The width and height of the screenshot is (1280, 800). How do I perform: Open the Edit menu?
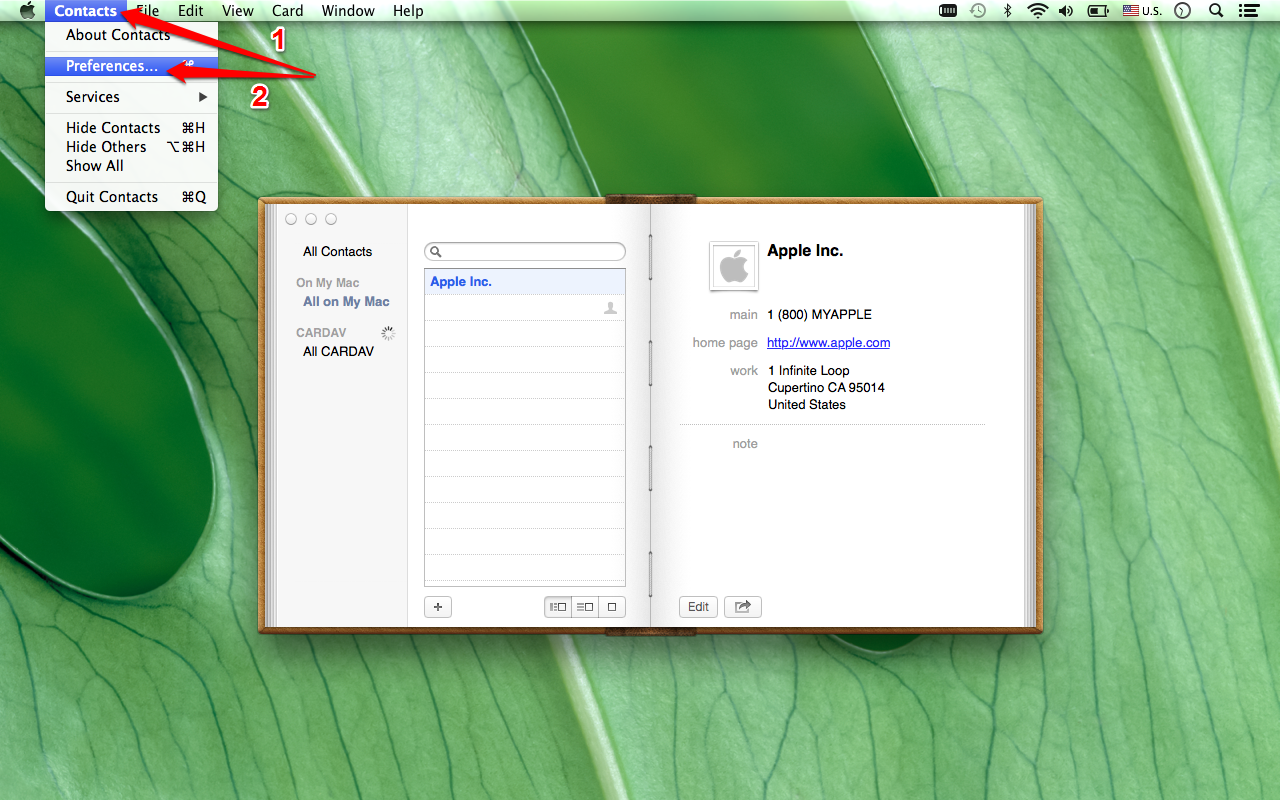pos(190,11)
